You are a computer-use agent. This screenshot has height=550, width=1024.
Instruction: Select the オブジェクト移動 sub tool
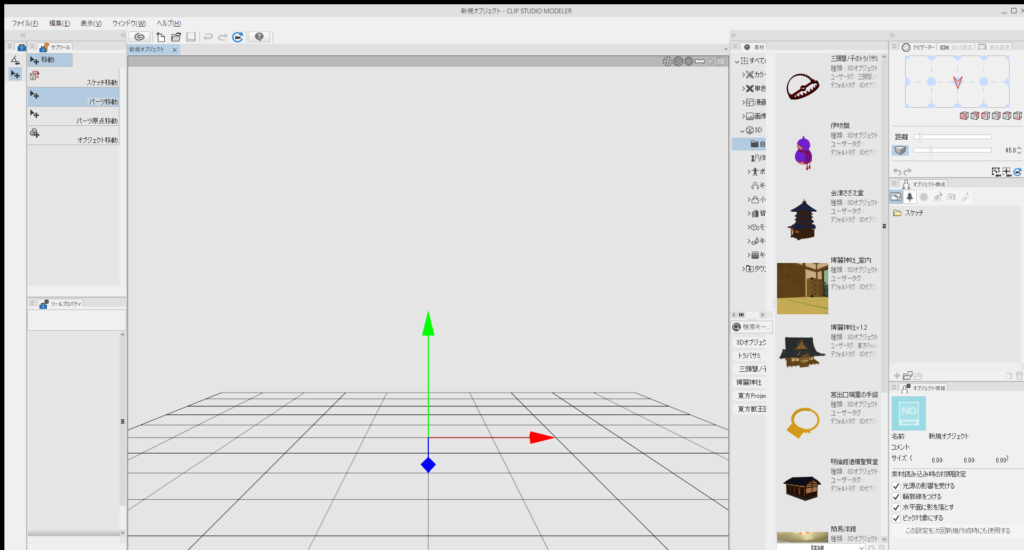(74, 139)
